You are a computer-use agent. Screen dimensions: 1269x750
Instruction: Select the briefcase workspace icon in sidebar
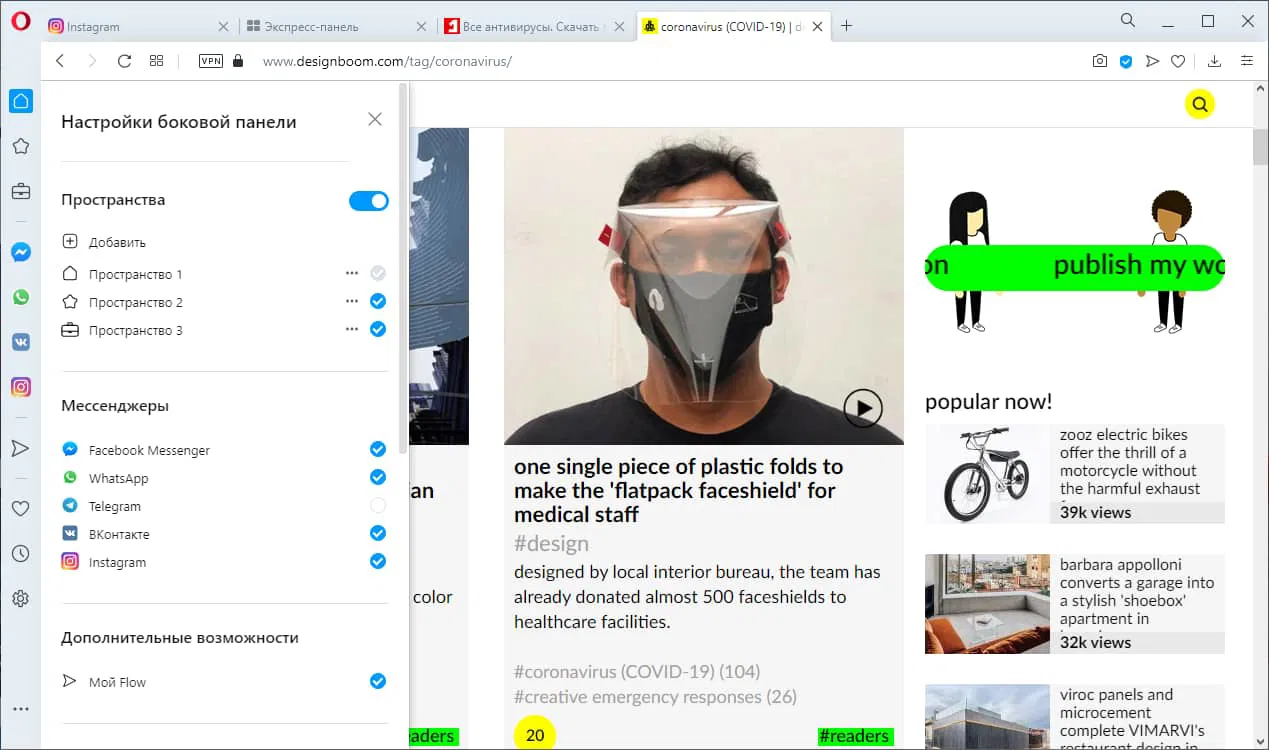coord(21,191)
